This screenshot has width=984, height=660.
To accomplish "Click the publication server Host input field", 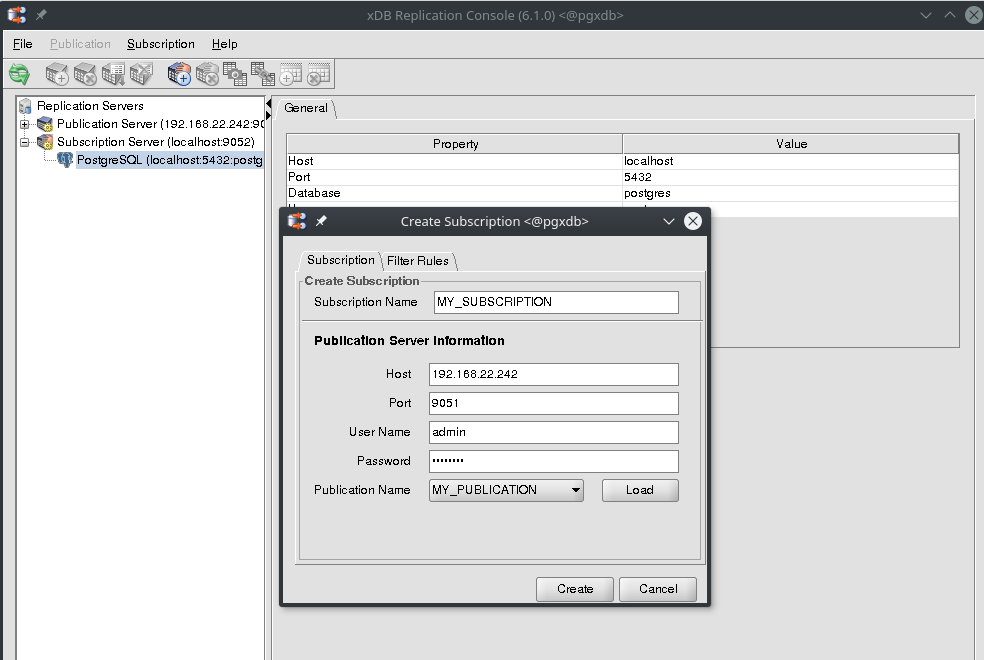I will pyautogui.click(x=554, y=374).
